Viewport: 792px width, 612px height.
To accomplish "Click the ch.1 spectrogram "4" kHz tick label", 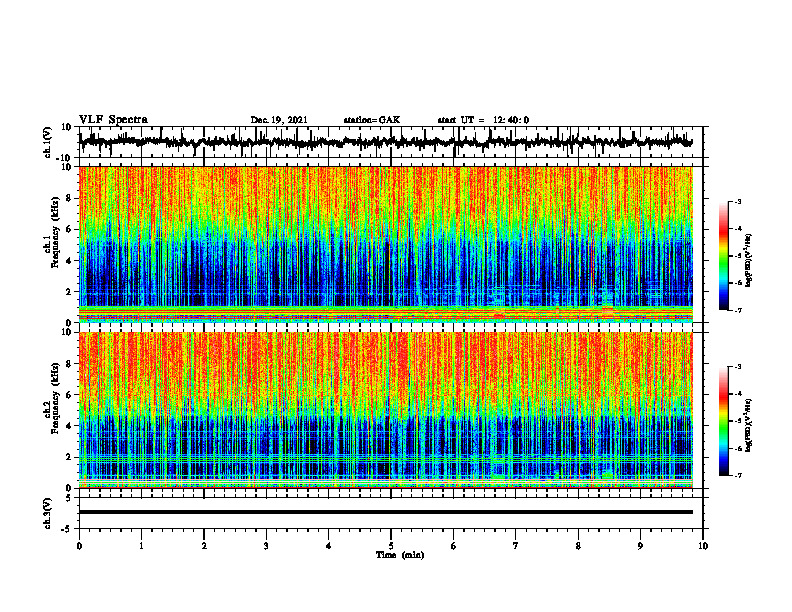I will tap(69, 261).
